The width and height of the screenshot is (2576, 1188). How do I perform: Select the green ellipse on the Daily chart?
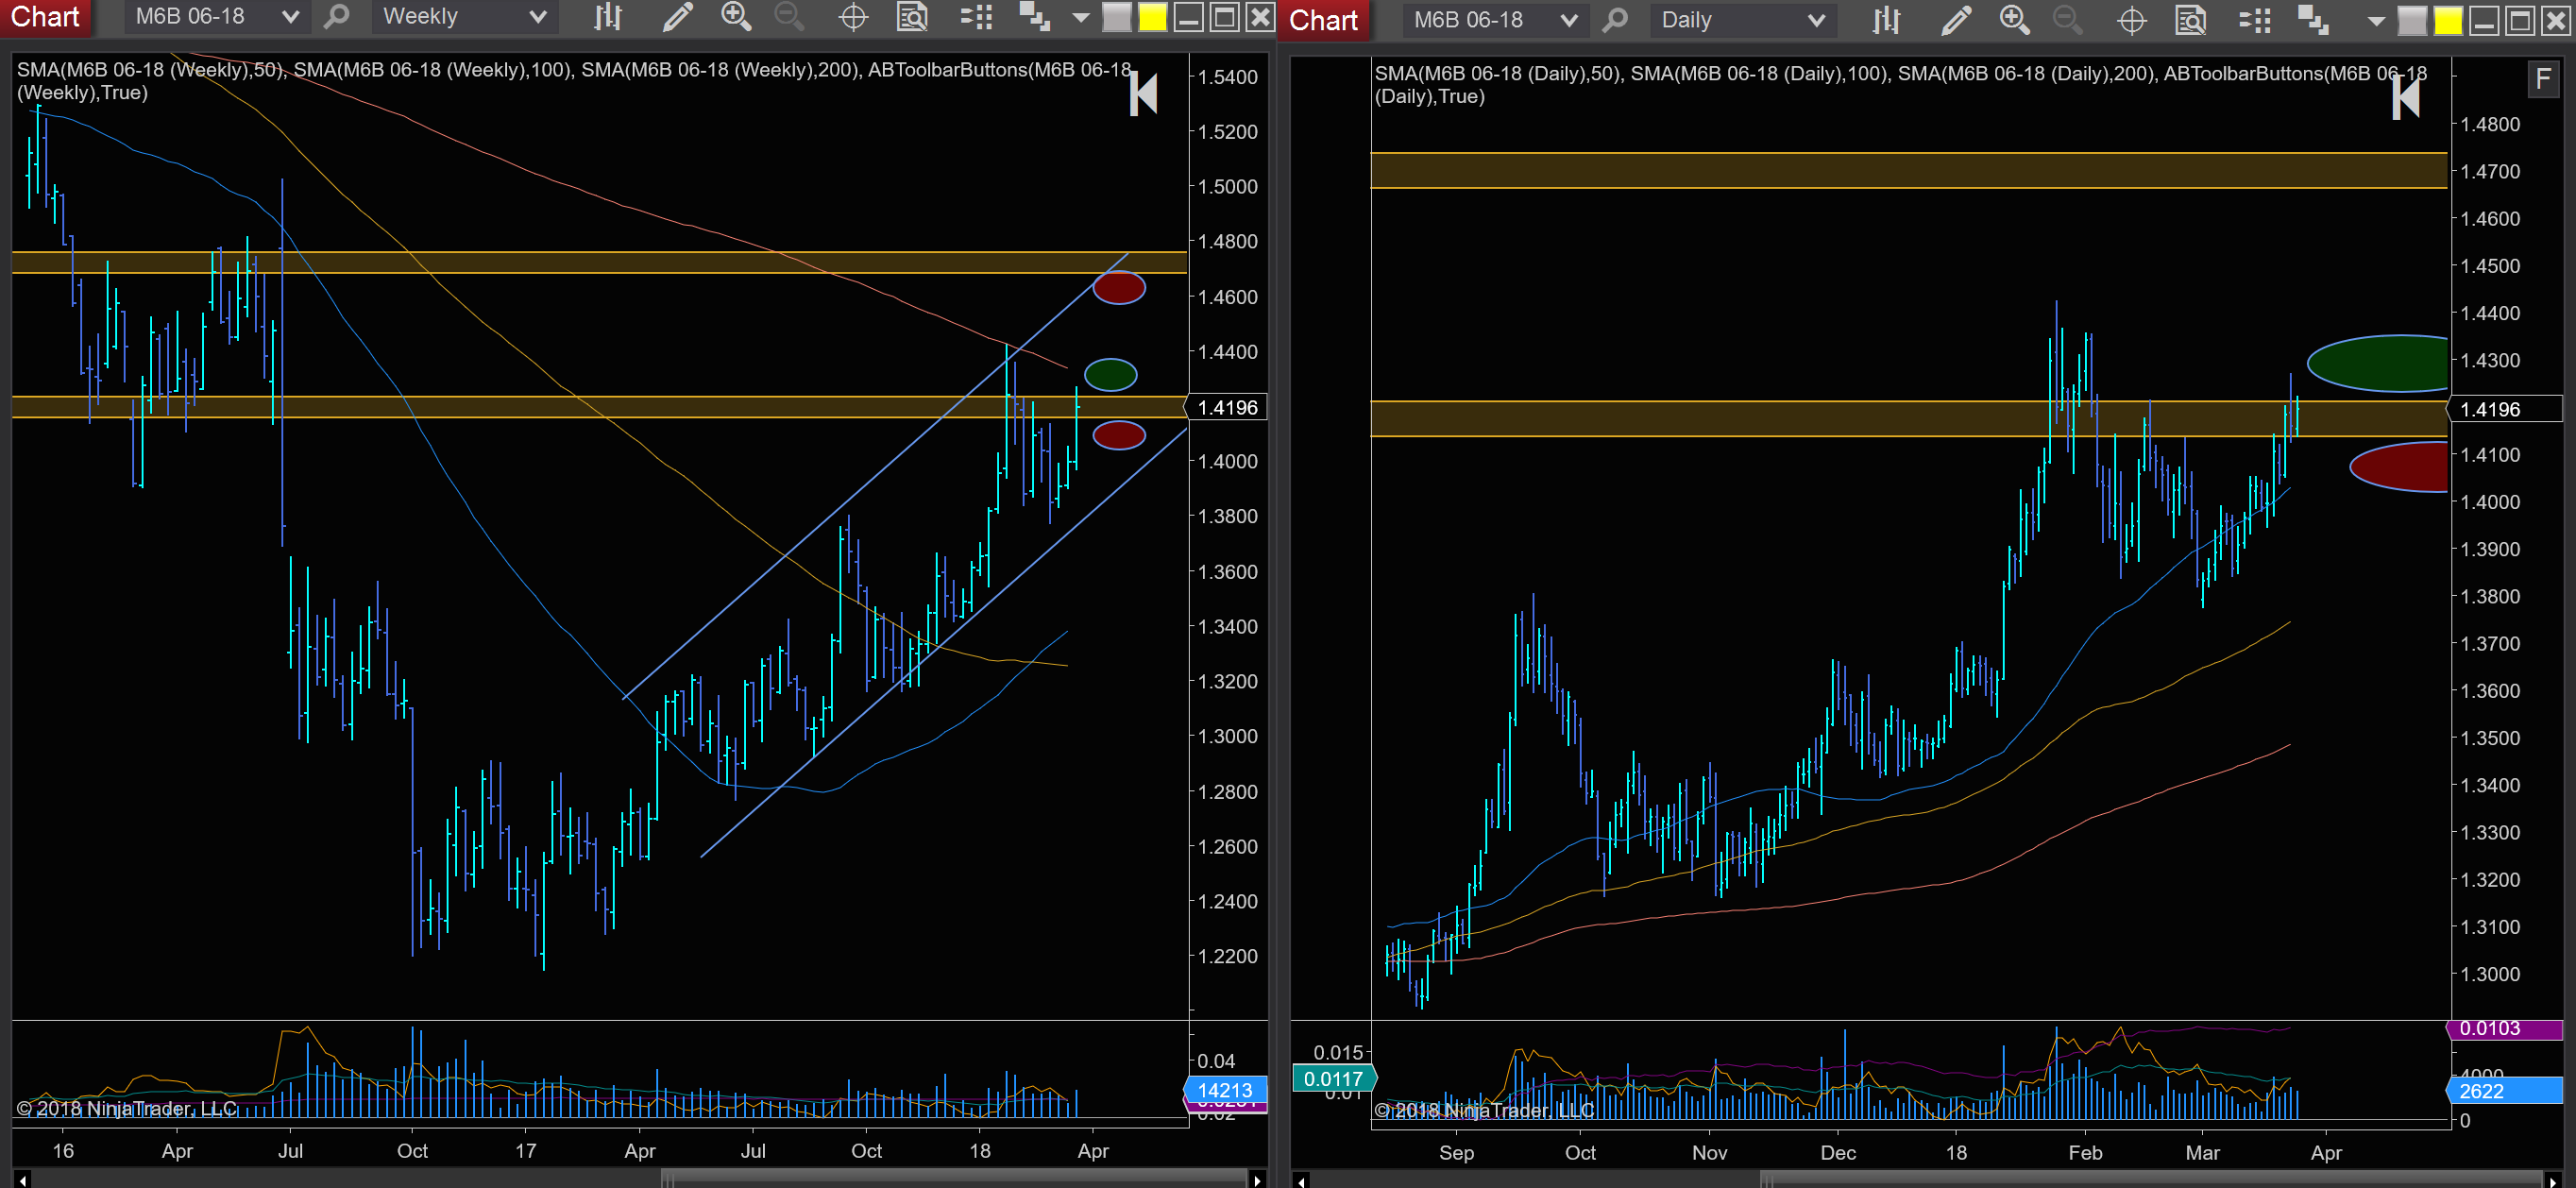2378,363
